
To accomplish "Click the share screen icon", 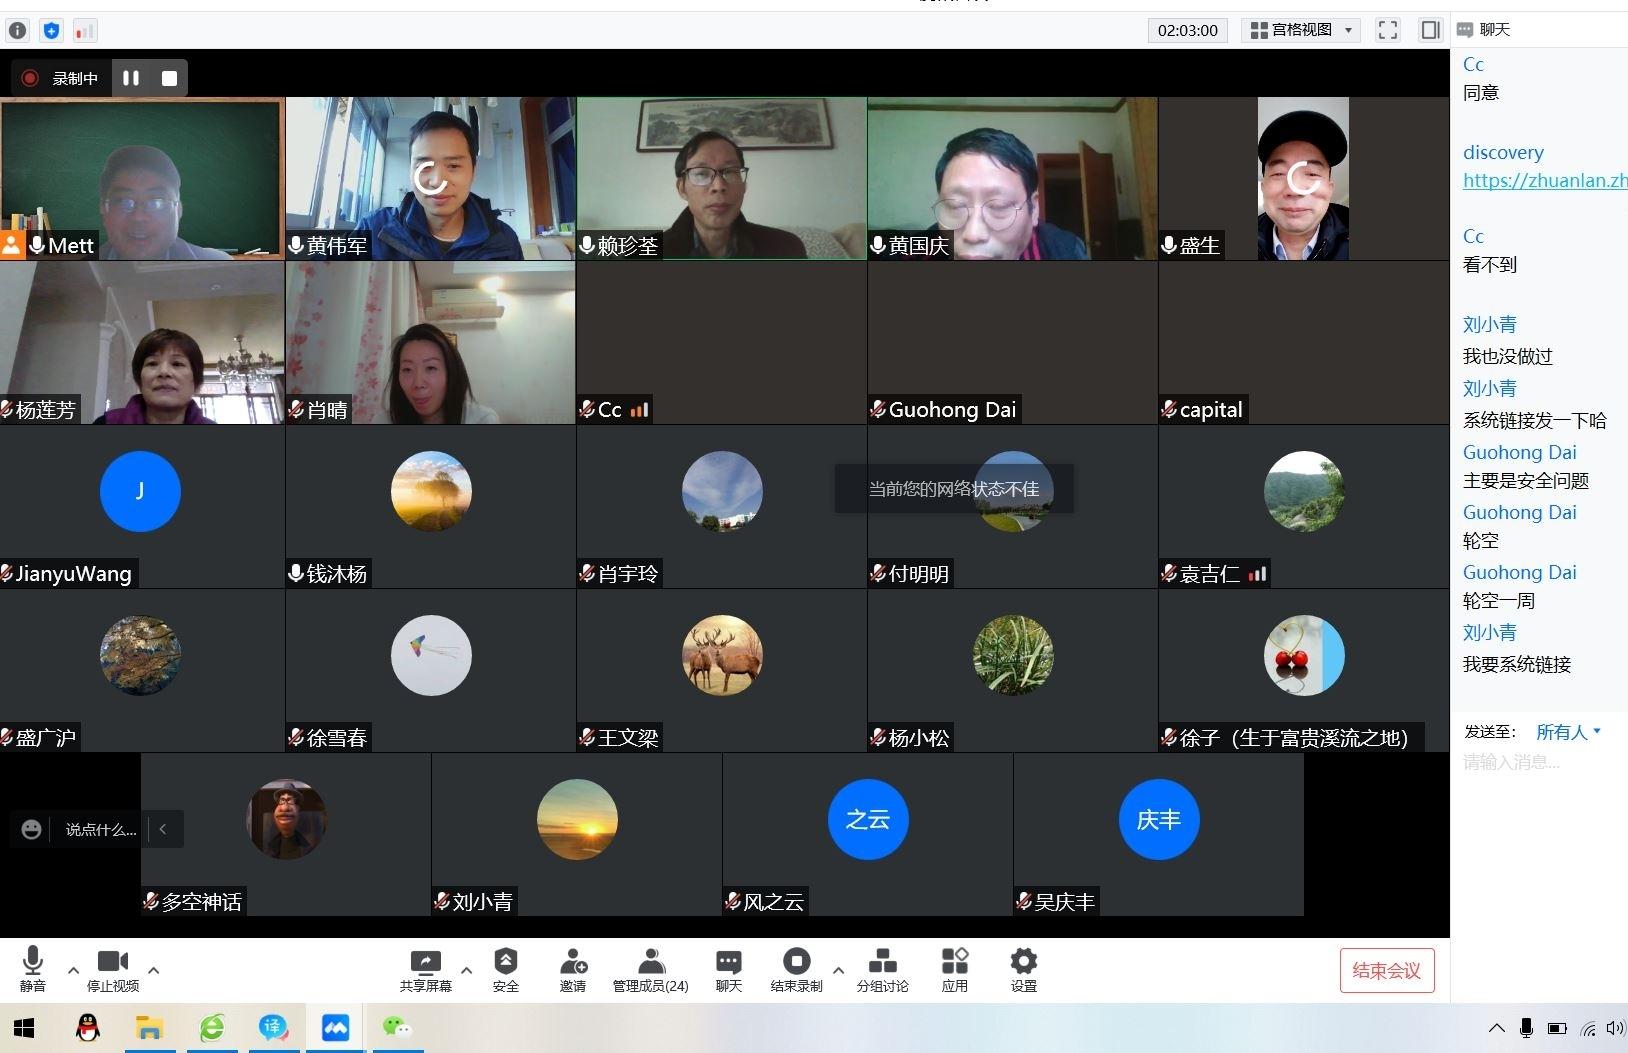I will tap(425, 962).
